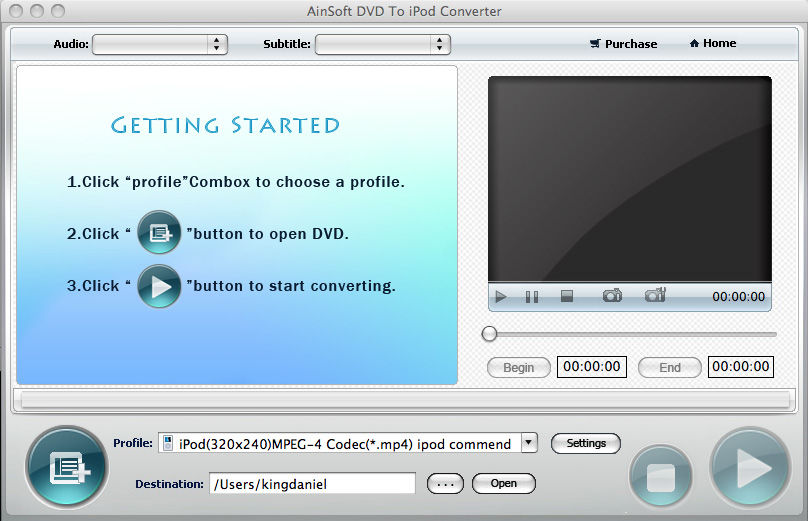Click the step 1 profile instruction text

pos(235,182)
